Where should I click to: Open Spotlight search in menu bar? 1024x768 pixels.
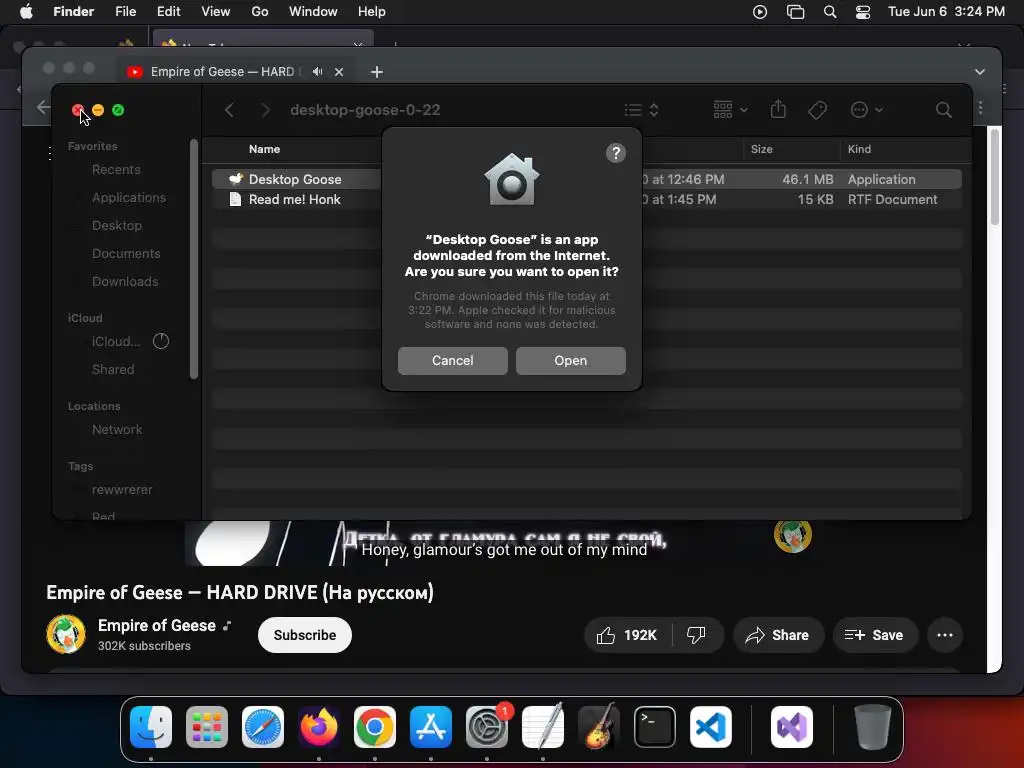pos(829,12)
